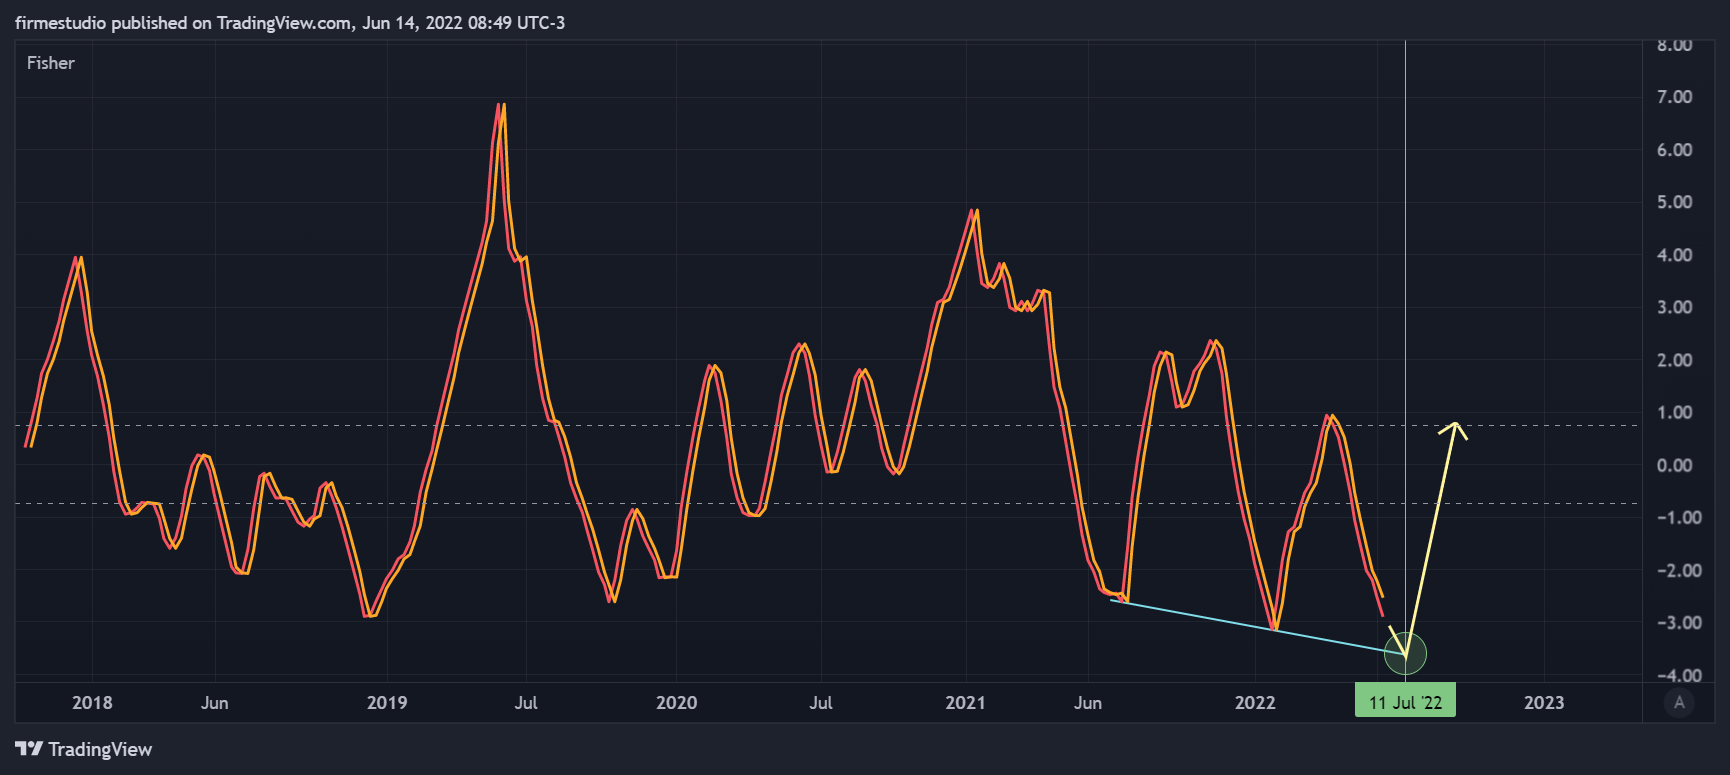Click the cyan descending trendline
Viewport: 1730px width, 775px height.
(x=1258, y=626)
